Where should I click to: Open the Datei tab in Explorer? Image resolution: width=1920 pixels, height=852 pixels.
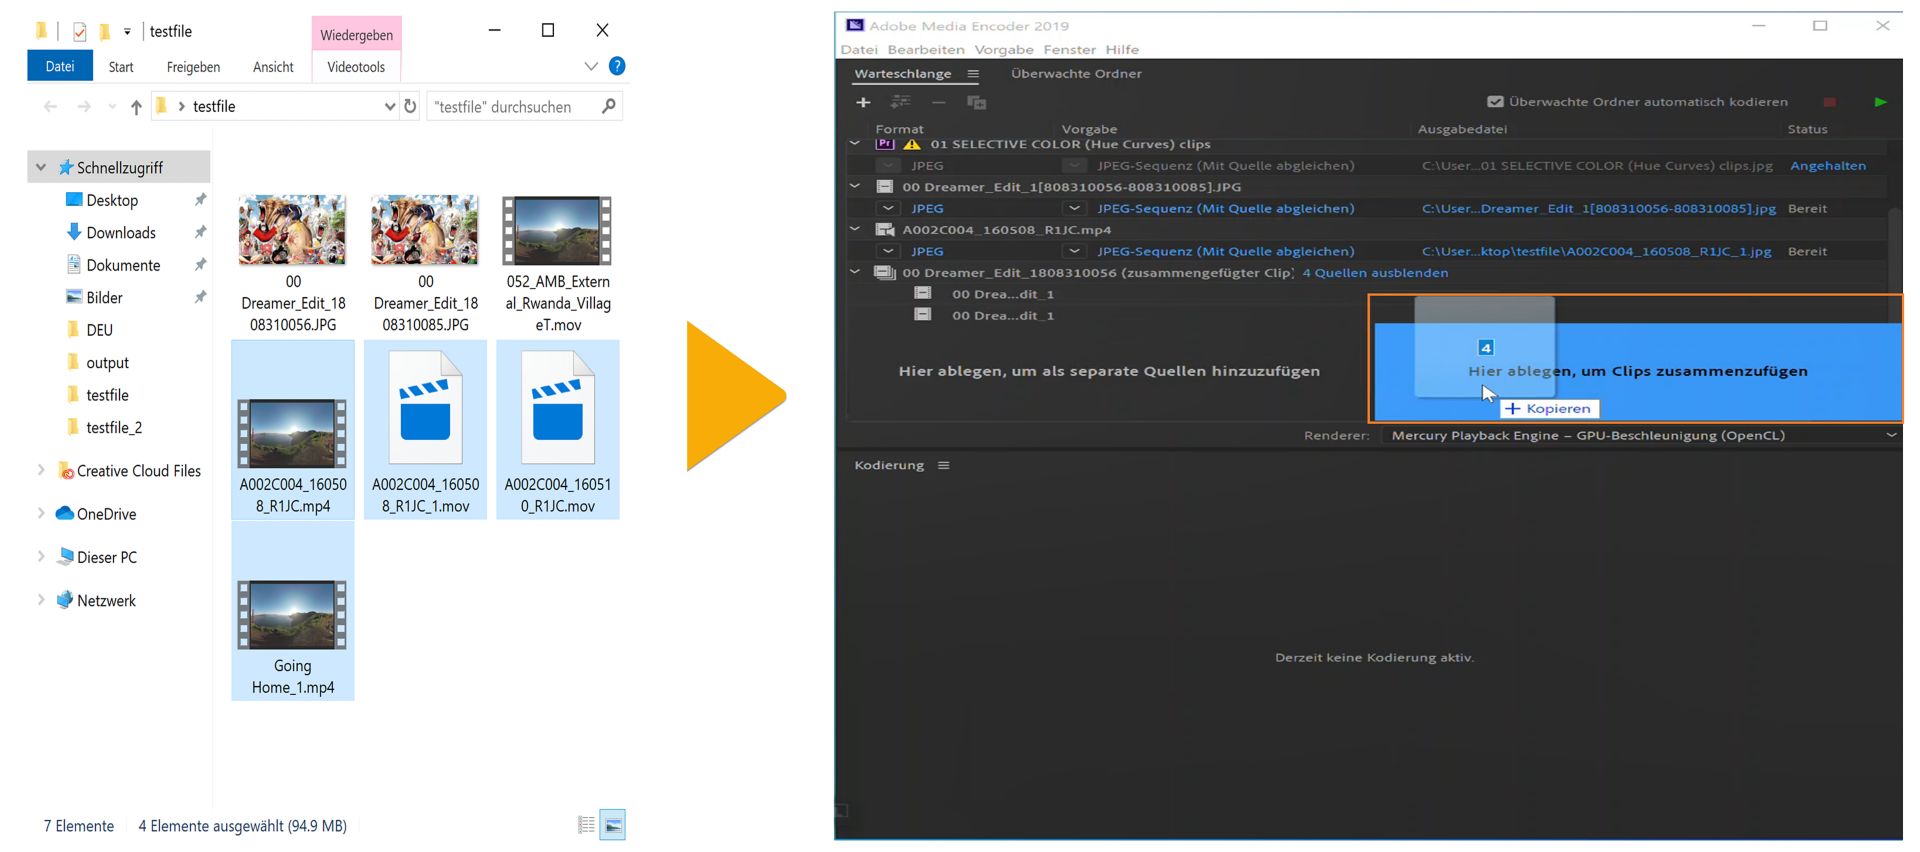(60, 66)
